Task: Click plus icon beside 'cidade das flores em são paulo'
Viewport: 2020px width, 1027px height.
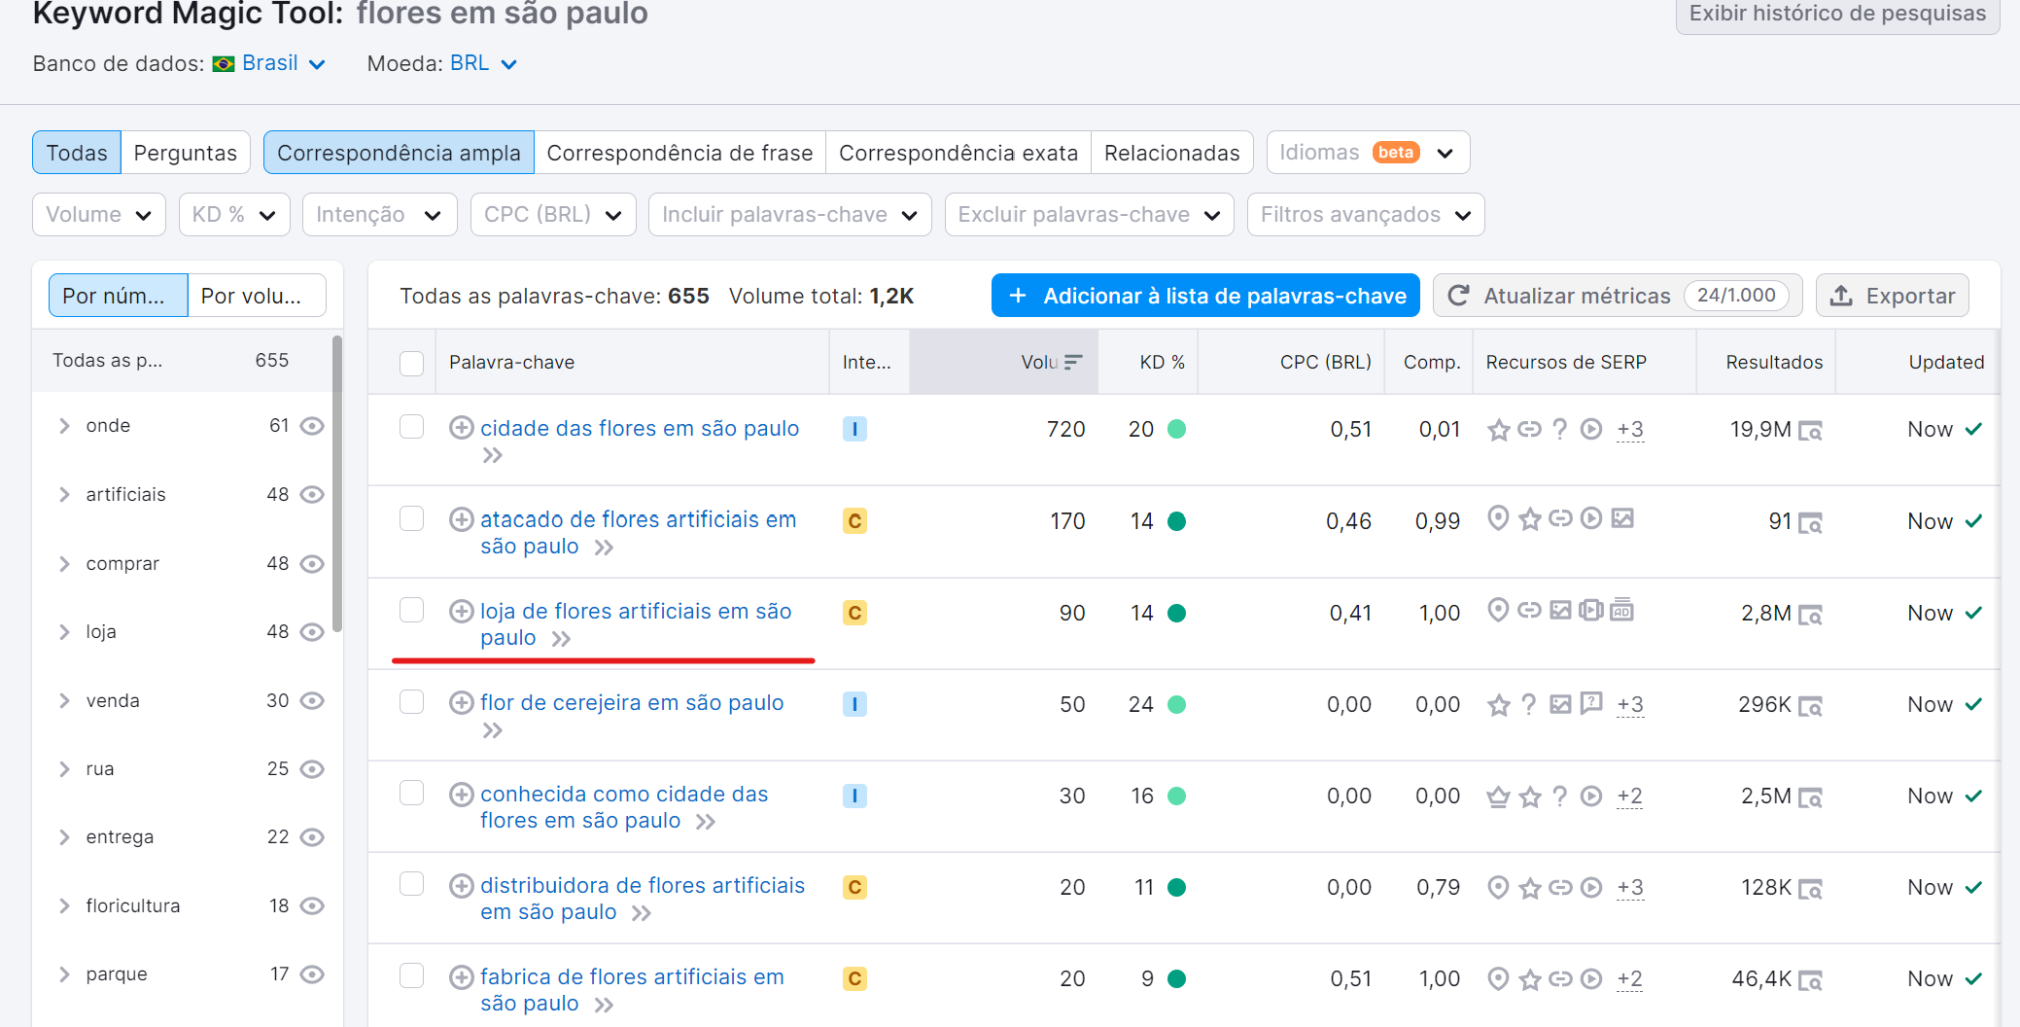Action: pyautogui.click(x=461, y=428)
